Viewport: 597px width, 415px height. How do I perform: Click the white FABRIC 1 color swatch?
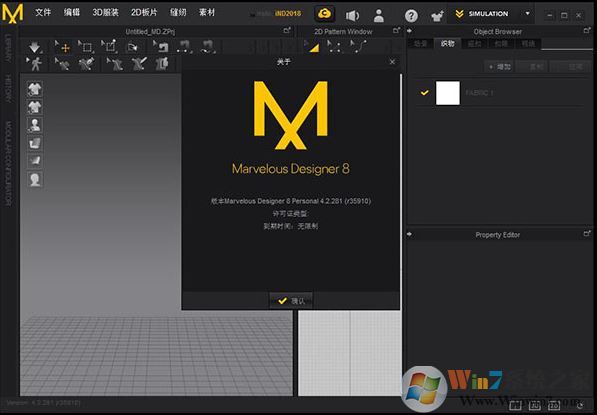click(x=447, y=93)
